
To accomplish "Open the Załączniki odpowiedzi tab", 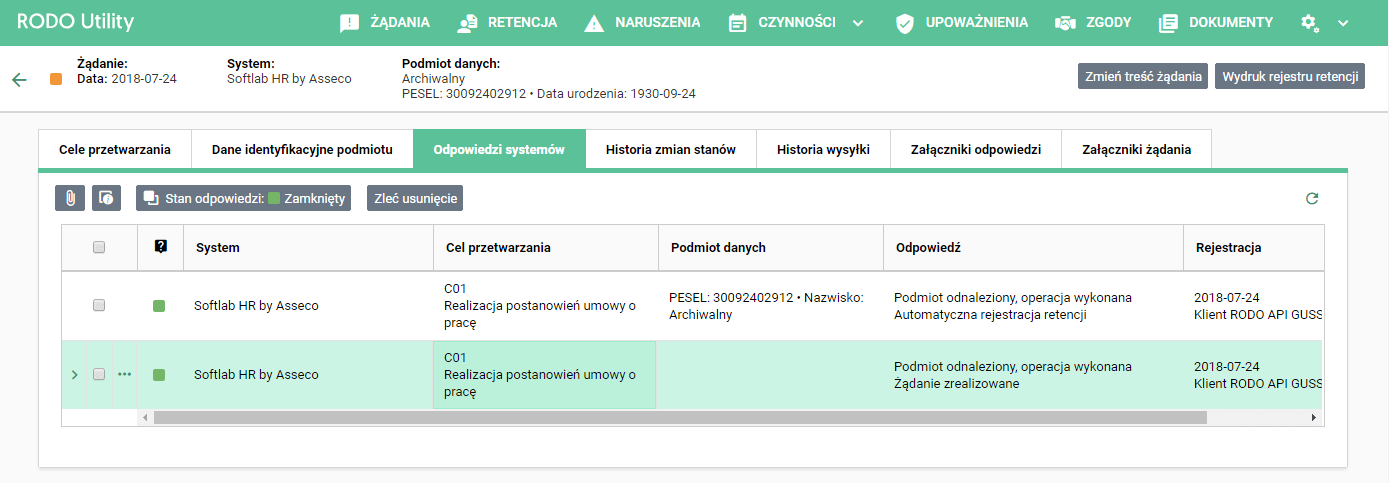I will click(x=976, y=150).
